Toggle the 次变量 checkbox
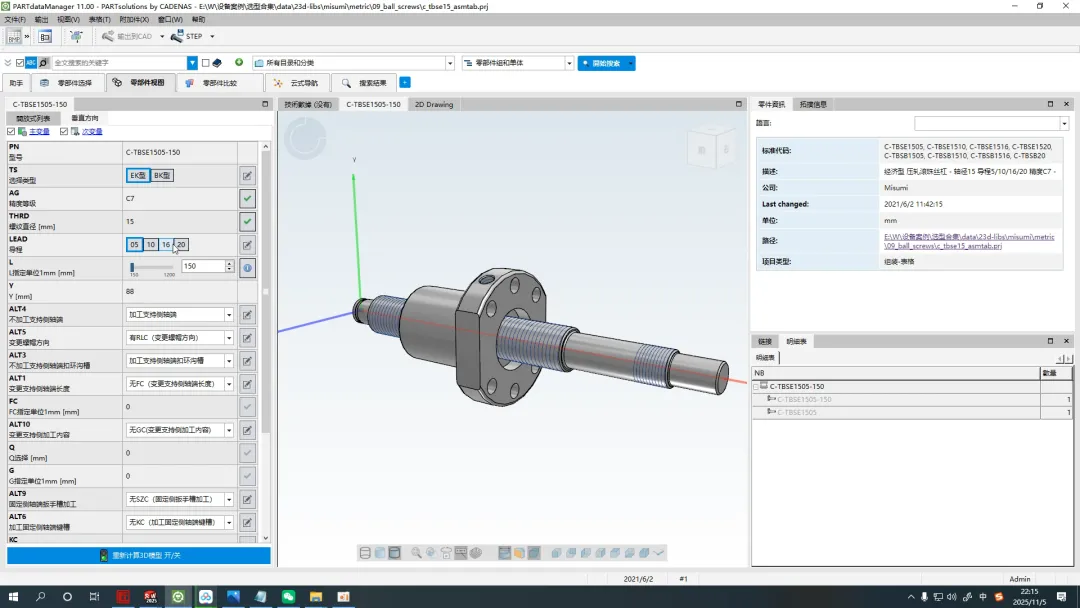The image size is (1080, 608). point(64,132)
